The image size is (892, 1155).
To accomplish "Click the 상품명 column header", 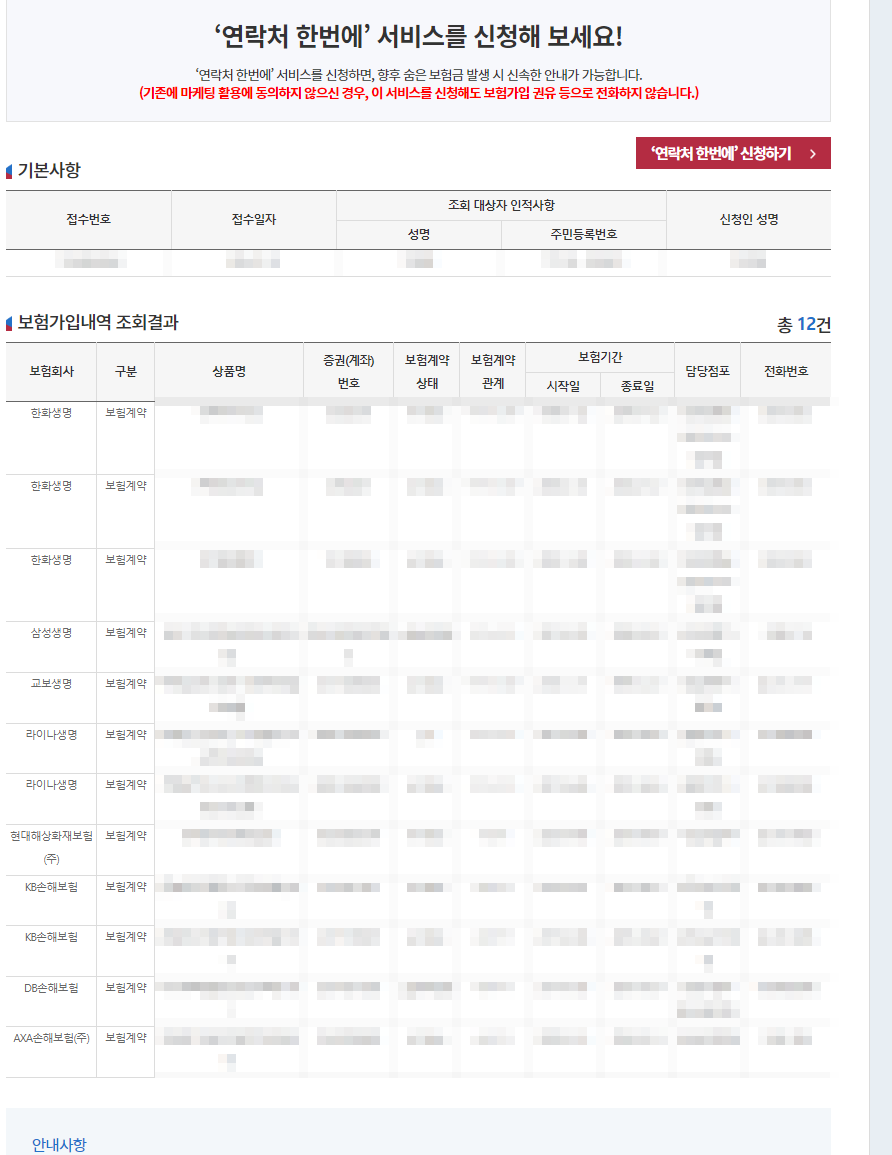I will (x=228, y=371).
